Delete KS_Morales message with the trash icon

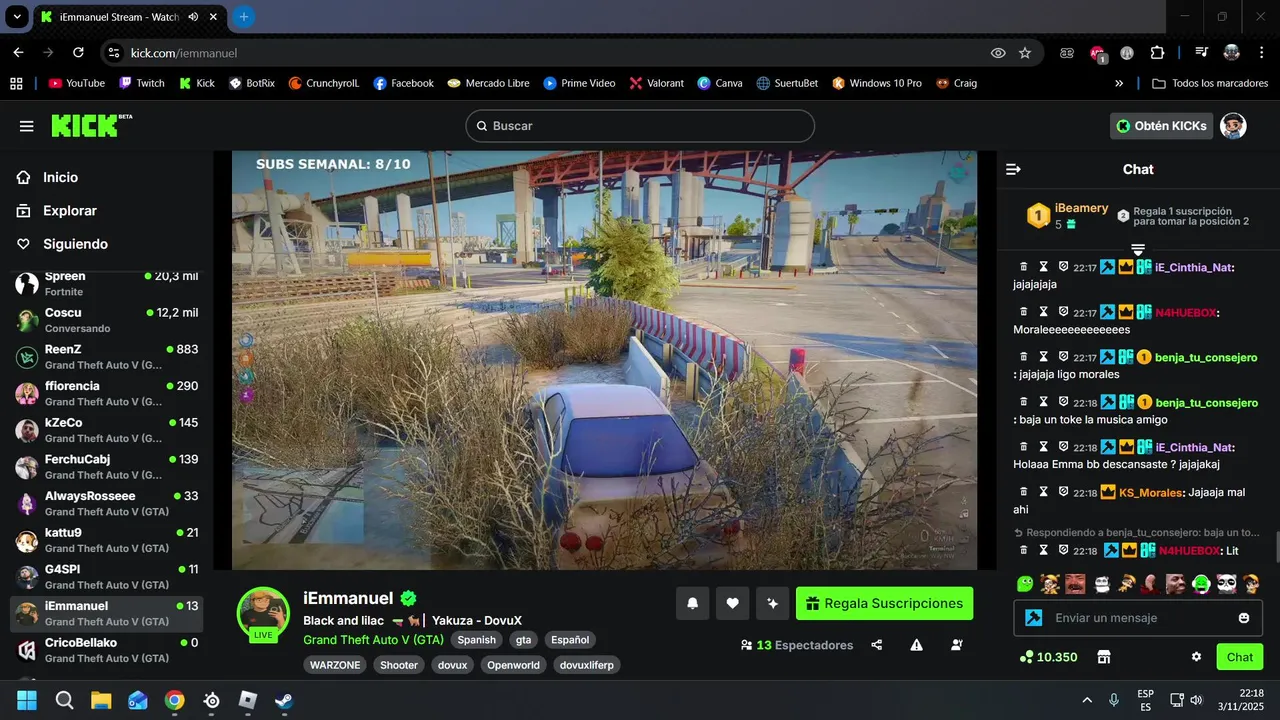1024,492
